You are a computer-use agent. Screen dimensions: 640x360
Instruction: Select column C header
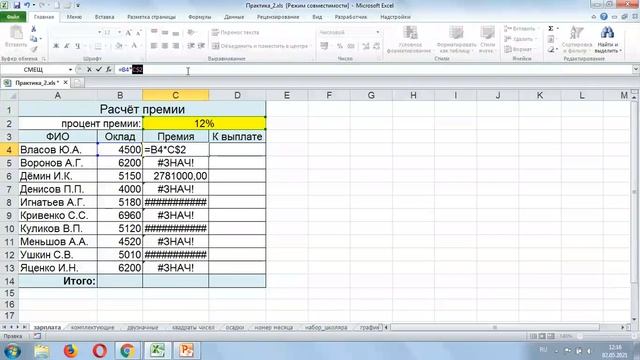click(176, 95)
